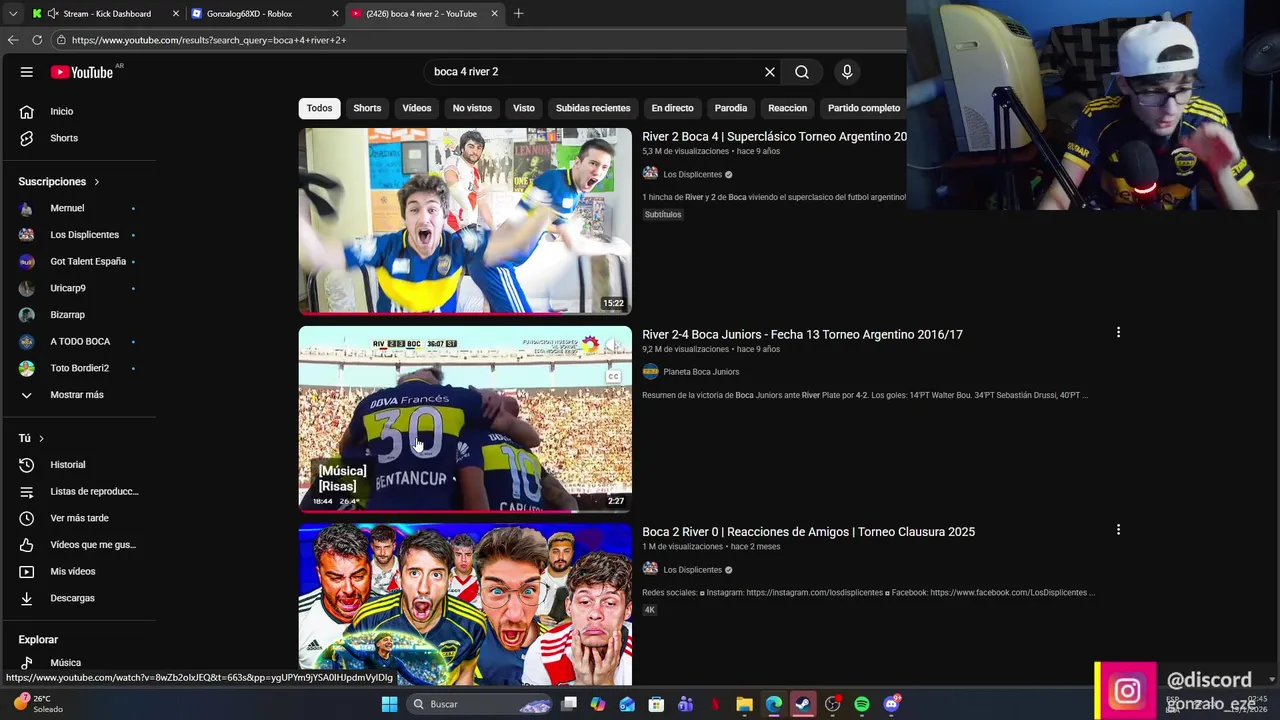Open a new browser tab
1280x720 pixels.
(518, 13)
